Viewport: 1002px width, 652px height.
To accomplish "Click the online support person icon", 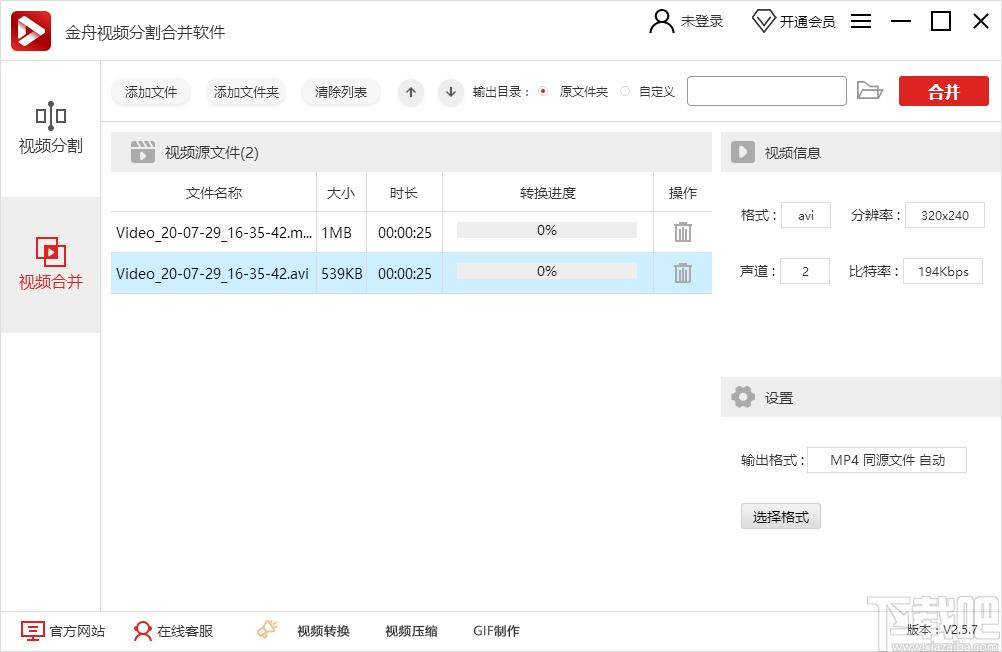I will pyautogui.click(x=143, y=631).
